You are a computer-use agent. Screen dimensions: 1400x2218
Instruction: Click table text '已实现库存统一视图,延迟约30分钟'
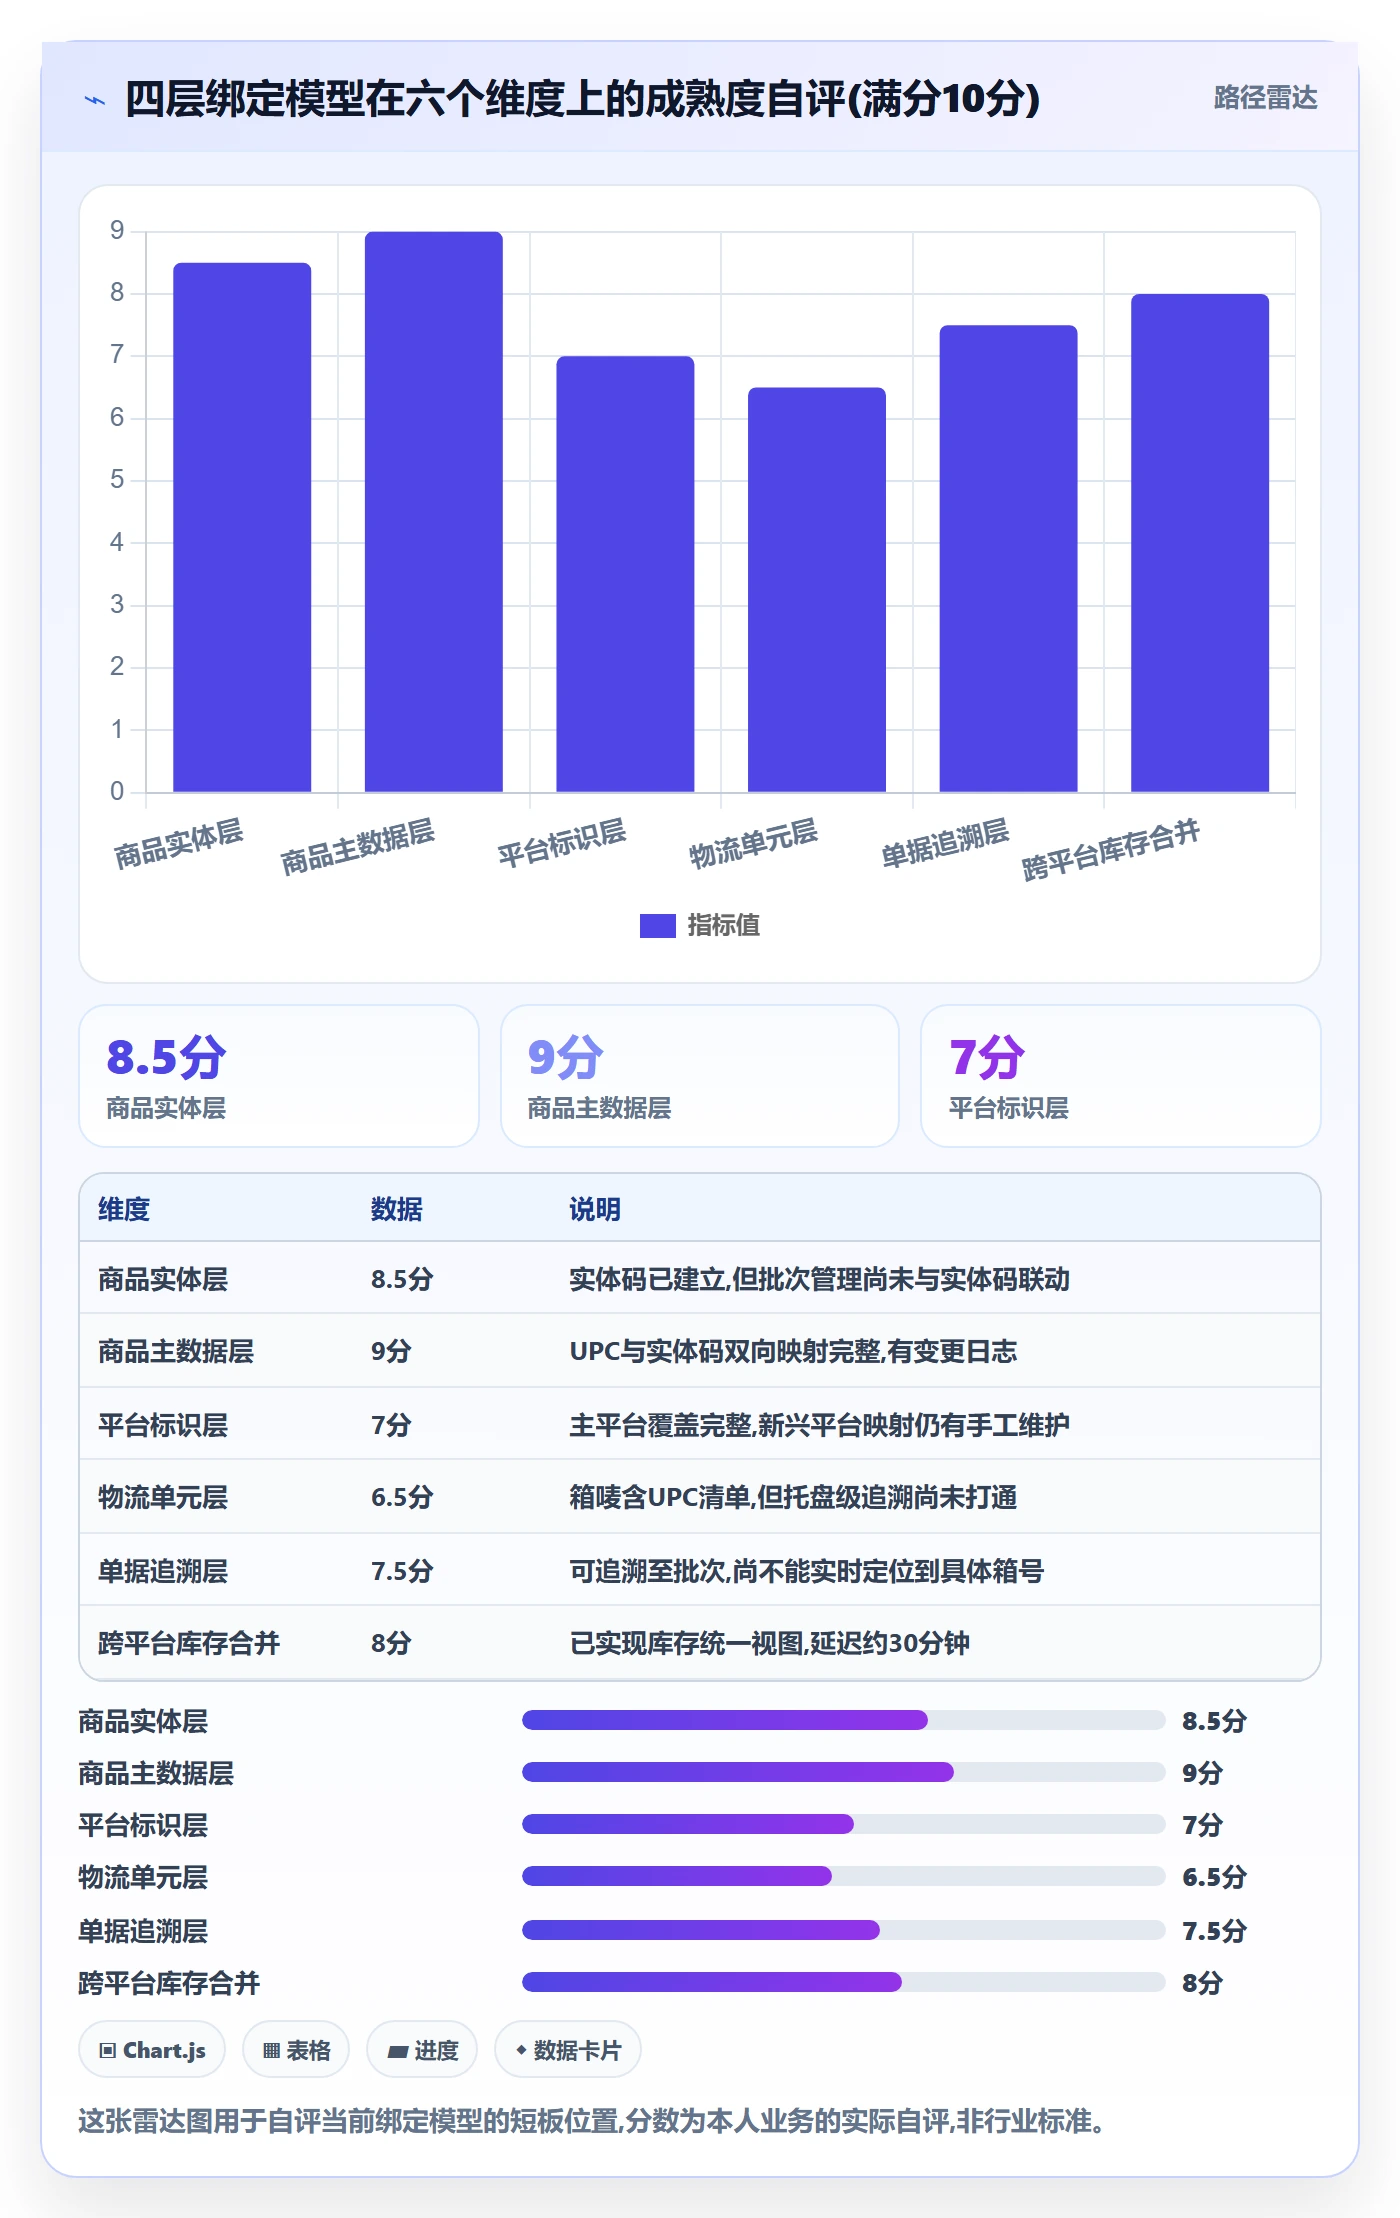pyautogui.click(x=769, y=1643)
